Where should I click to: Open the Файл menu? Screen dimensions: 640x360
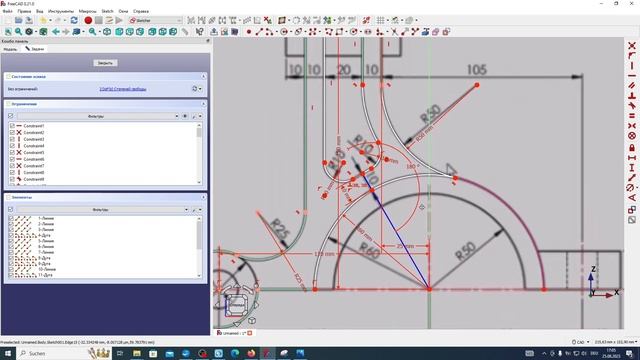coord(7,11)
